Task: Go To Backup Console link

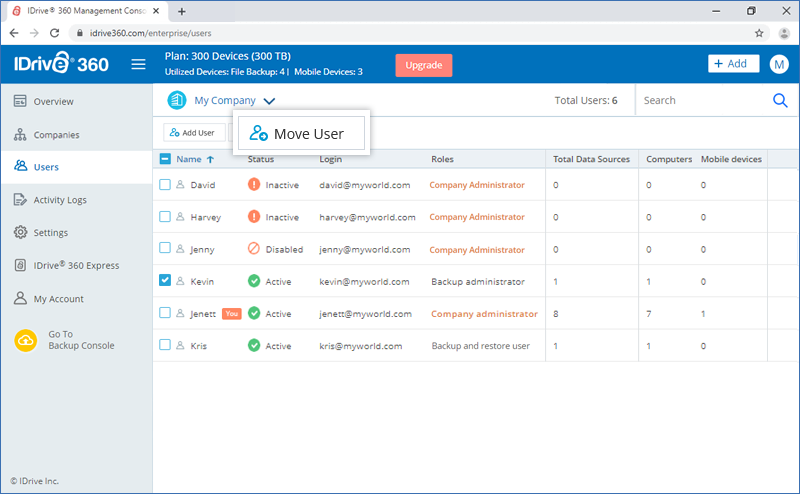Action: coord(81,340)
